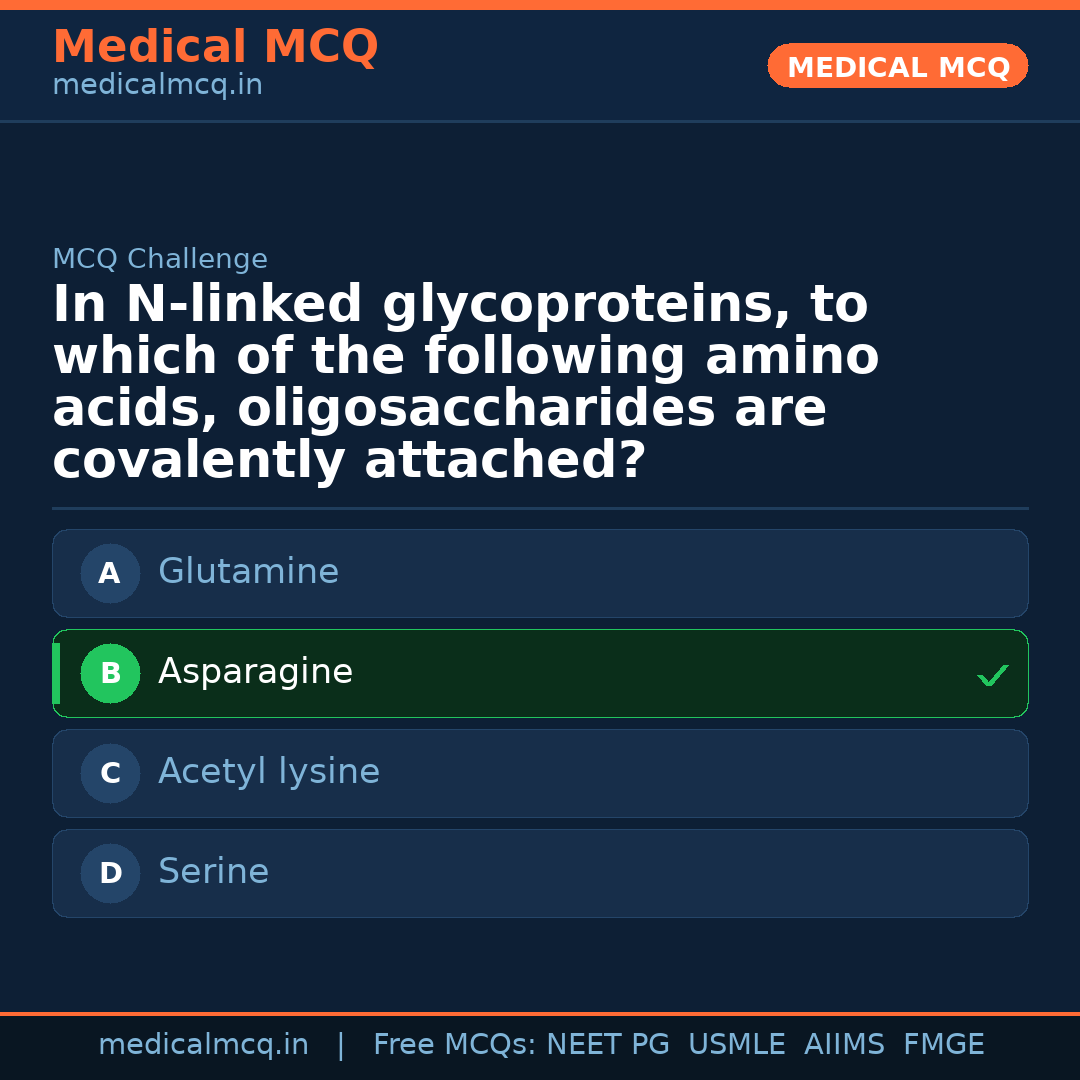Visit medicalmcq.in link under the header title

[x=157, y=86]
